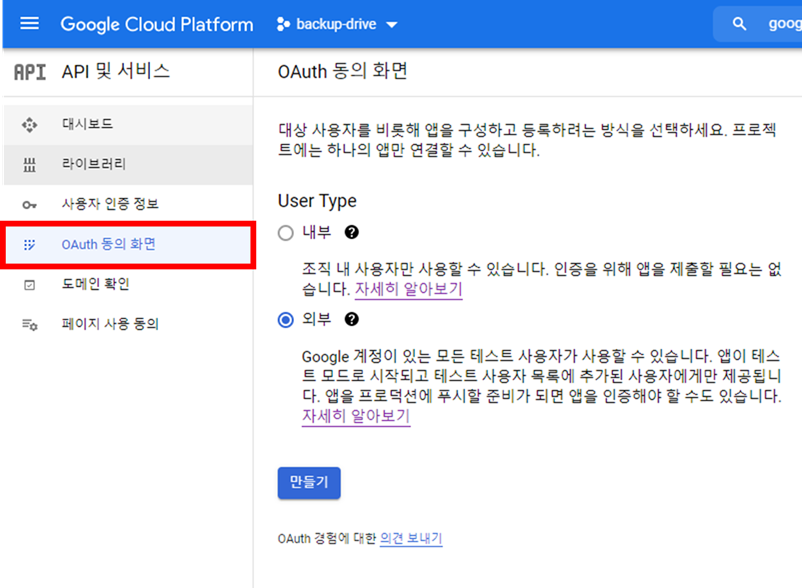Click the API 및 서비스 sidebar heading
This screenshot has width=802, height=588.
click(116, 71)
